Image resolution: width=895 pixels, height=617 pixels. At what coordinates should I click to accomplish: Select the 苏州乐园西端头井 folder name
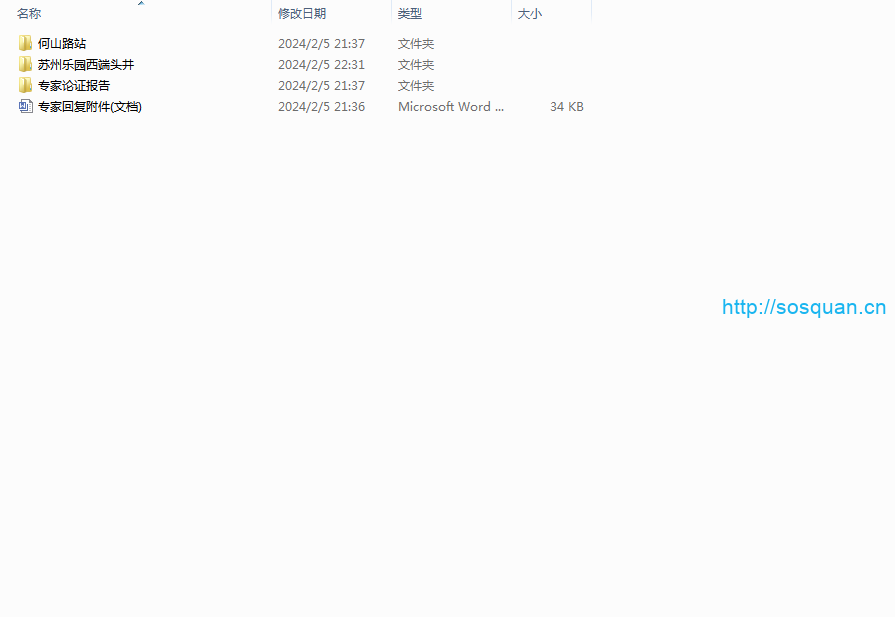click(86, 64)
